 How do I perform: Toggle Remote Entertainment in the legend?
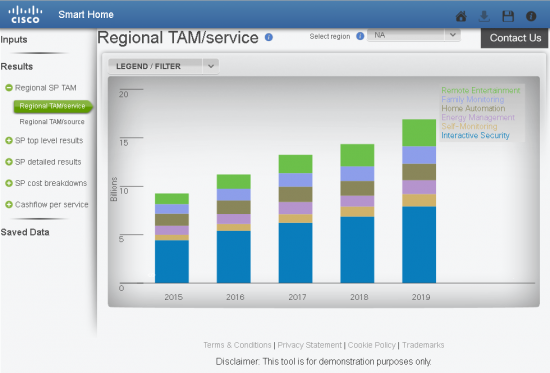tap(481, 91)
